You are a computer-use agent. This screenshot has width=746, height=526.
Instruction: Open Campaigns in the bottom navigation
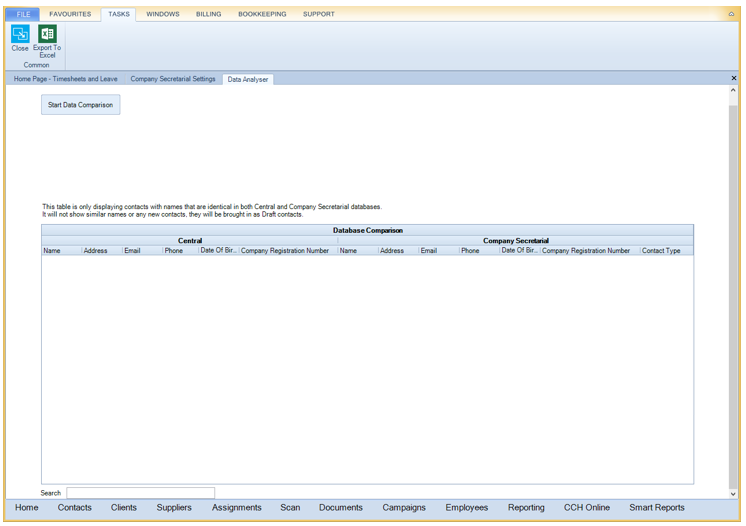[404, 507]
